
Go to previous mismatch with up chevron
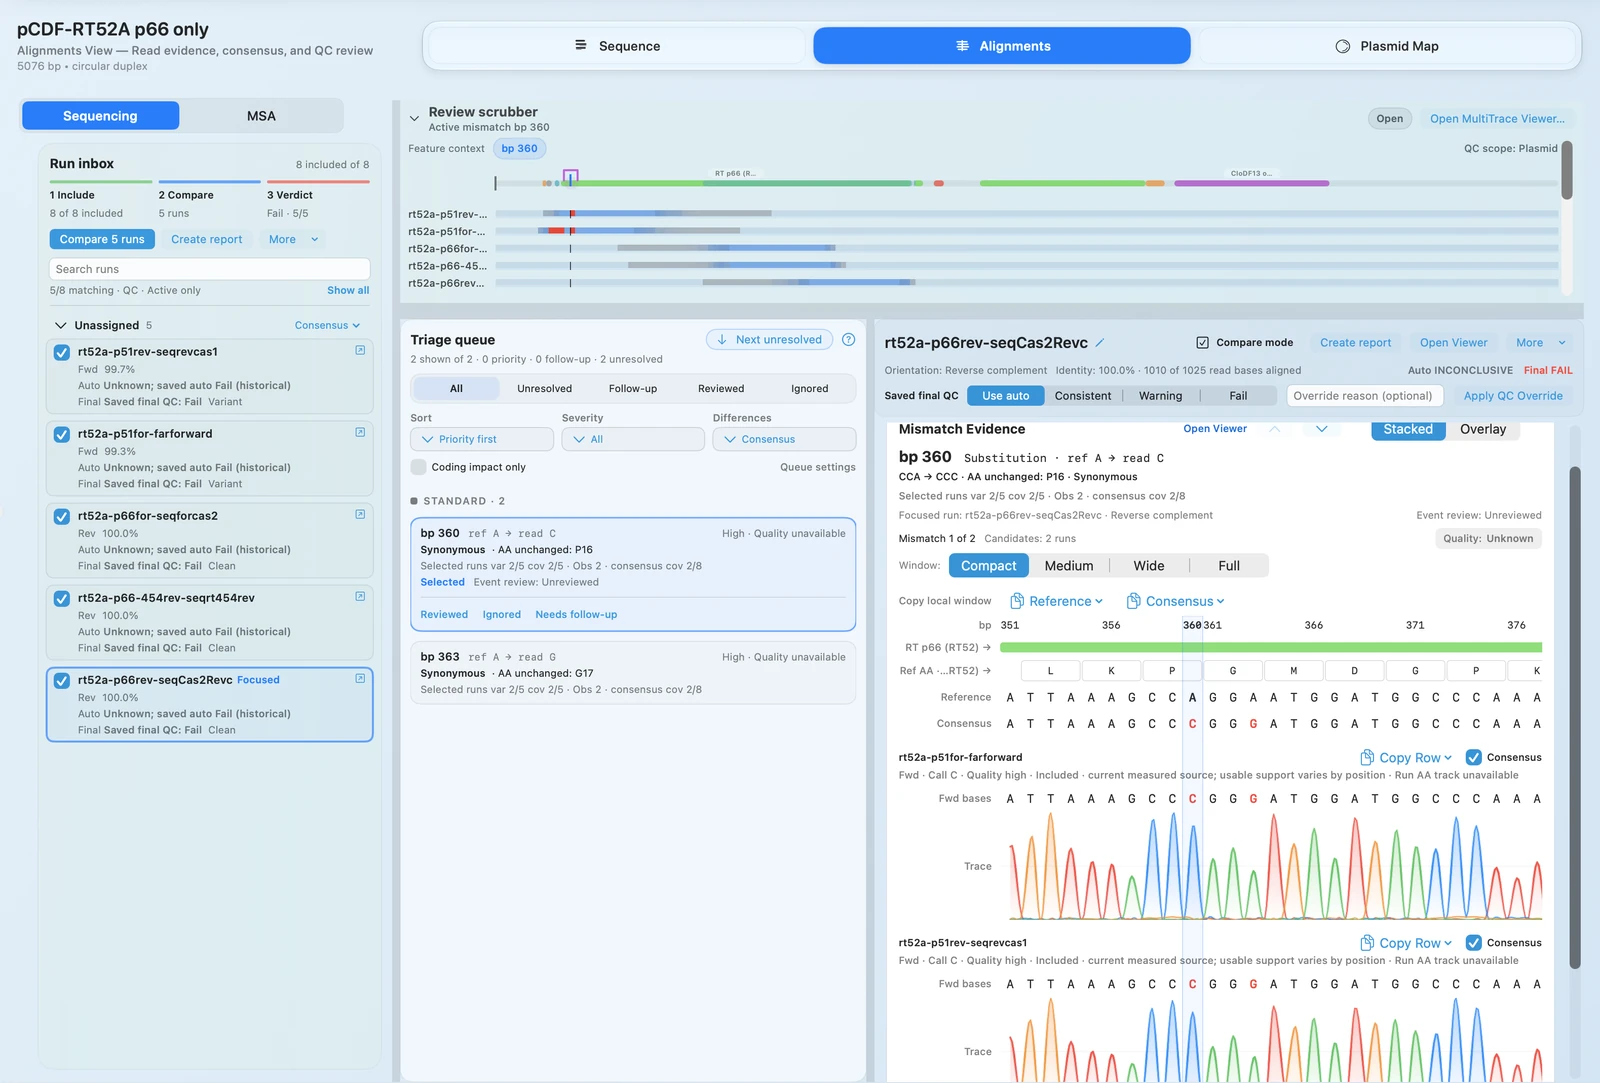pos(1274,429)
